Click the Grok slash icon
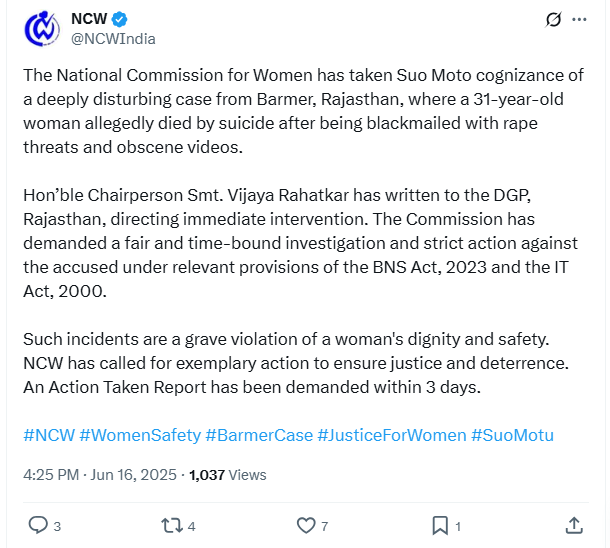The image size is (610, 548). pyautogui.click(x=553, y=19)
